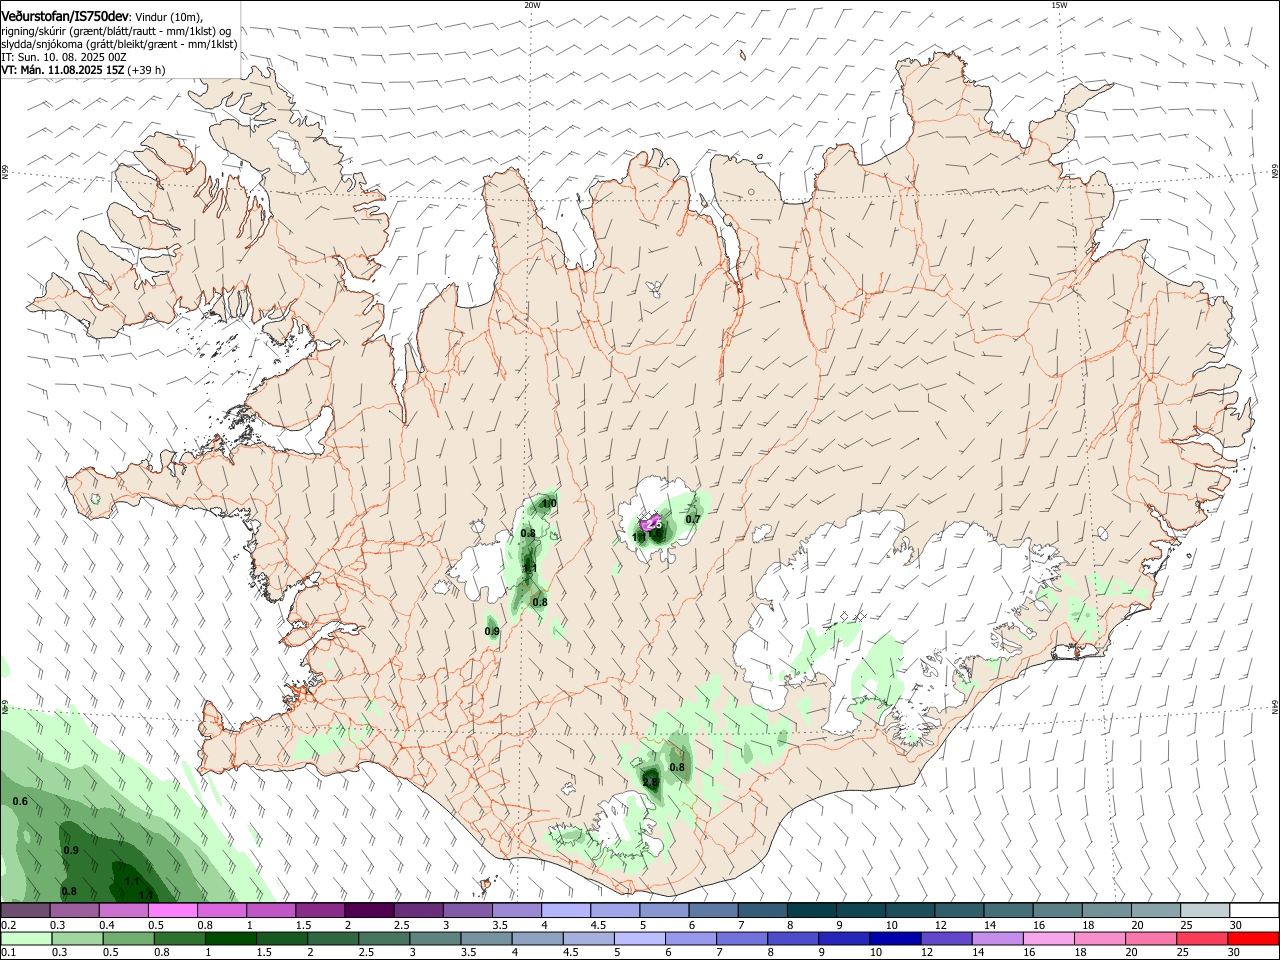
Task: Click the valid time line 'VT: Mán. 11.08.2025 15Z (+39 h)'
Action: point(84,70)
